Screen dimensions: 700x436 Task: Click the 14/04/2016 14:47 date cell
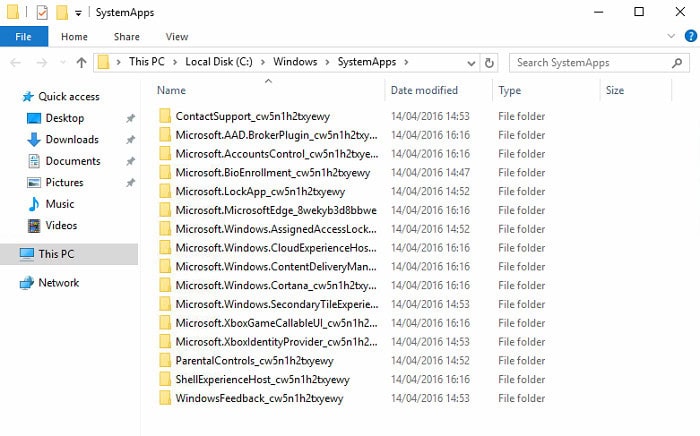pyautogui.click(x=430, y=173)
